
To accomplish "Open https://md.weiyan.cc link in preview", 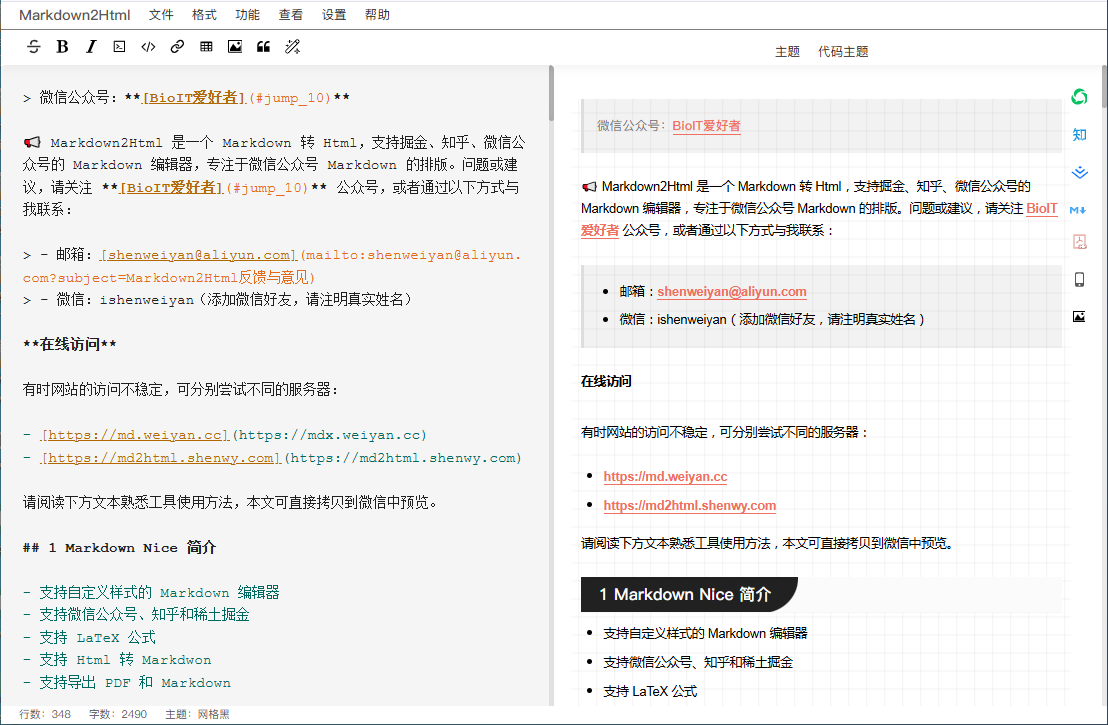I will pos(665,476).
